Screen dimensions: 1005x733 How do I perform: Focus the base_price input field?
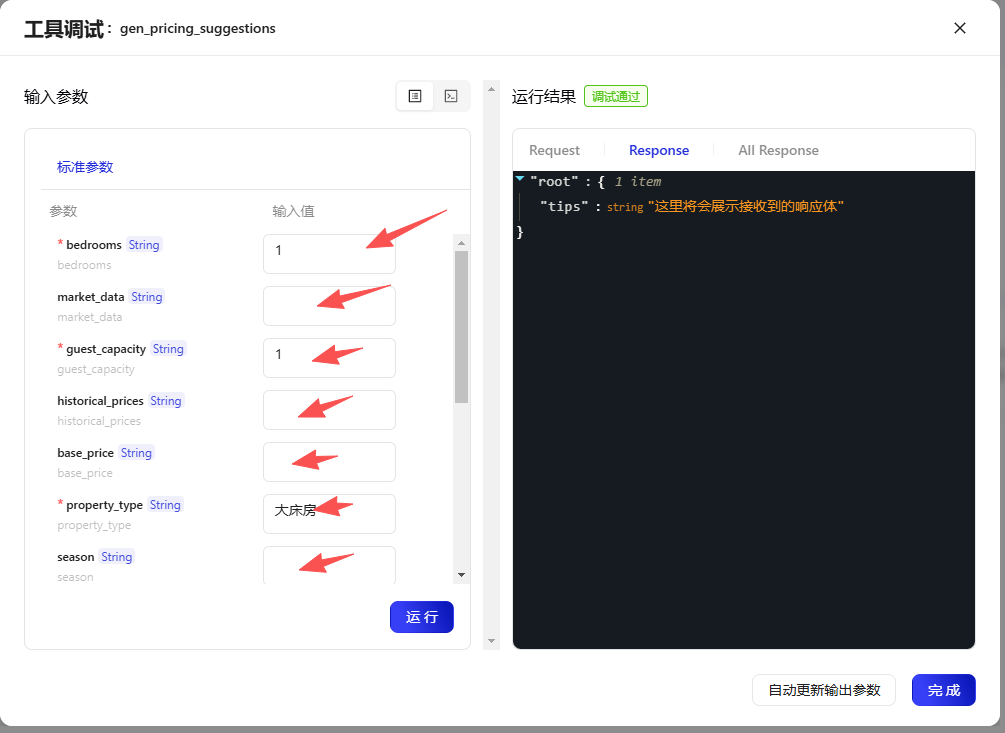tap(329, 462)
